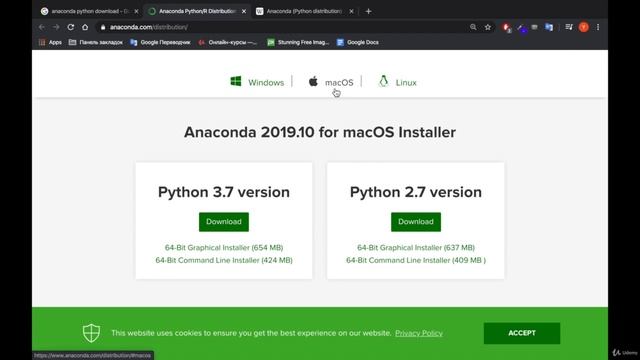Go back with the browser back arrow
Screen dimensions: 640x360
(42, 27)
